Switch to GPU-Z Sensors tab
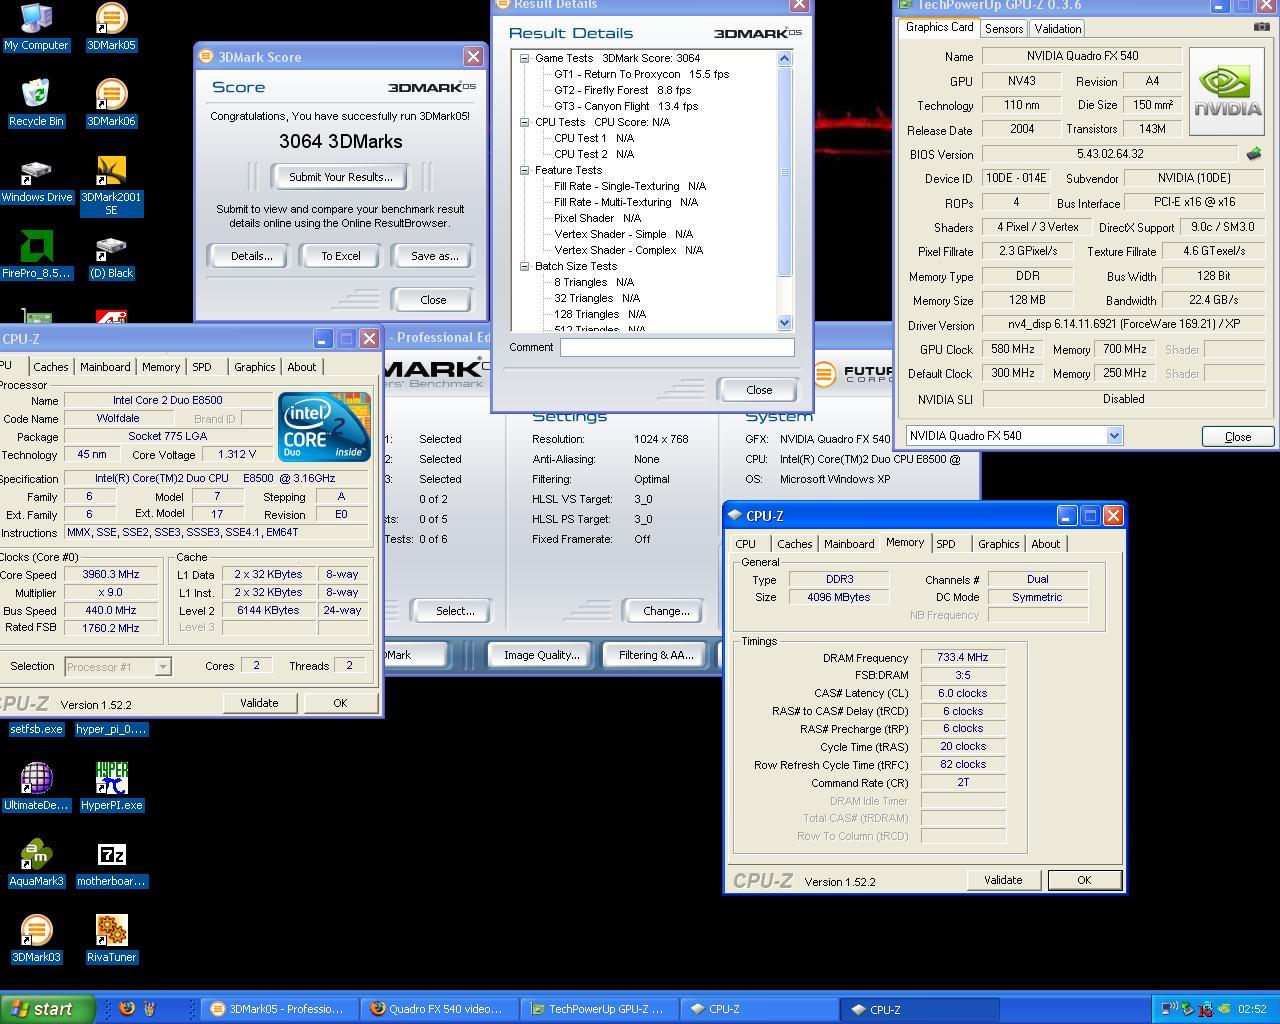The image size is (1280, 1024). coord(1004,28)
